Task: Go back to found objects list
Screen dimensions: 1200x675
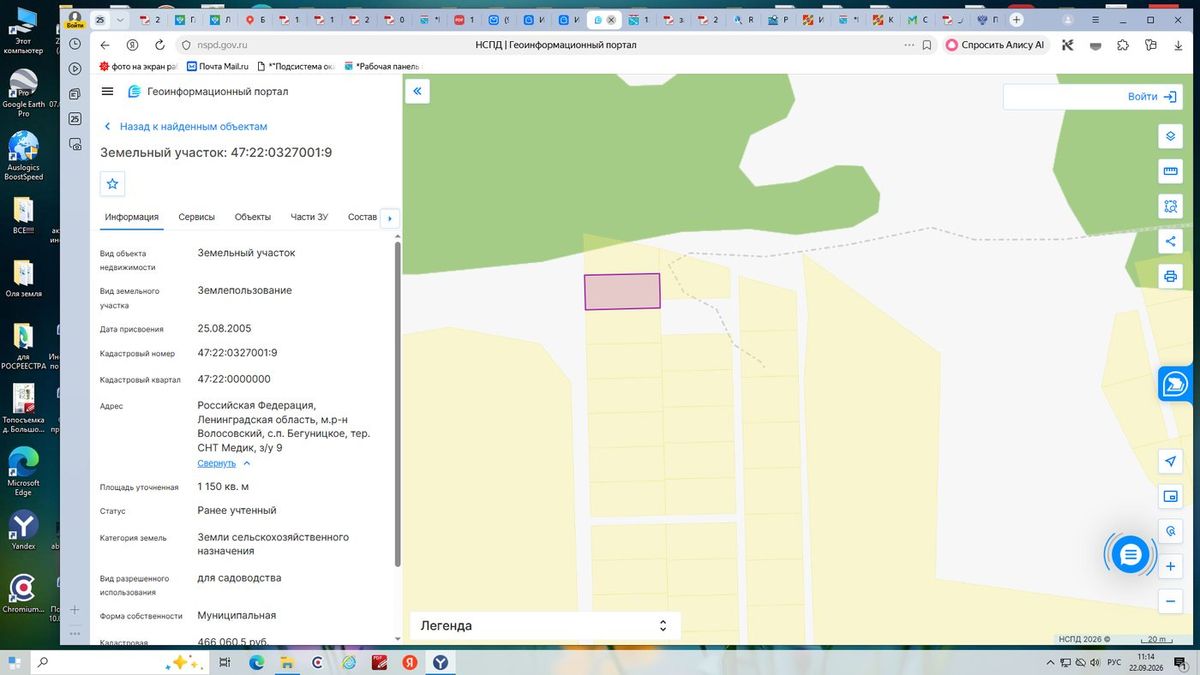Action: 186,127
